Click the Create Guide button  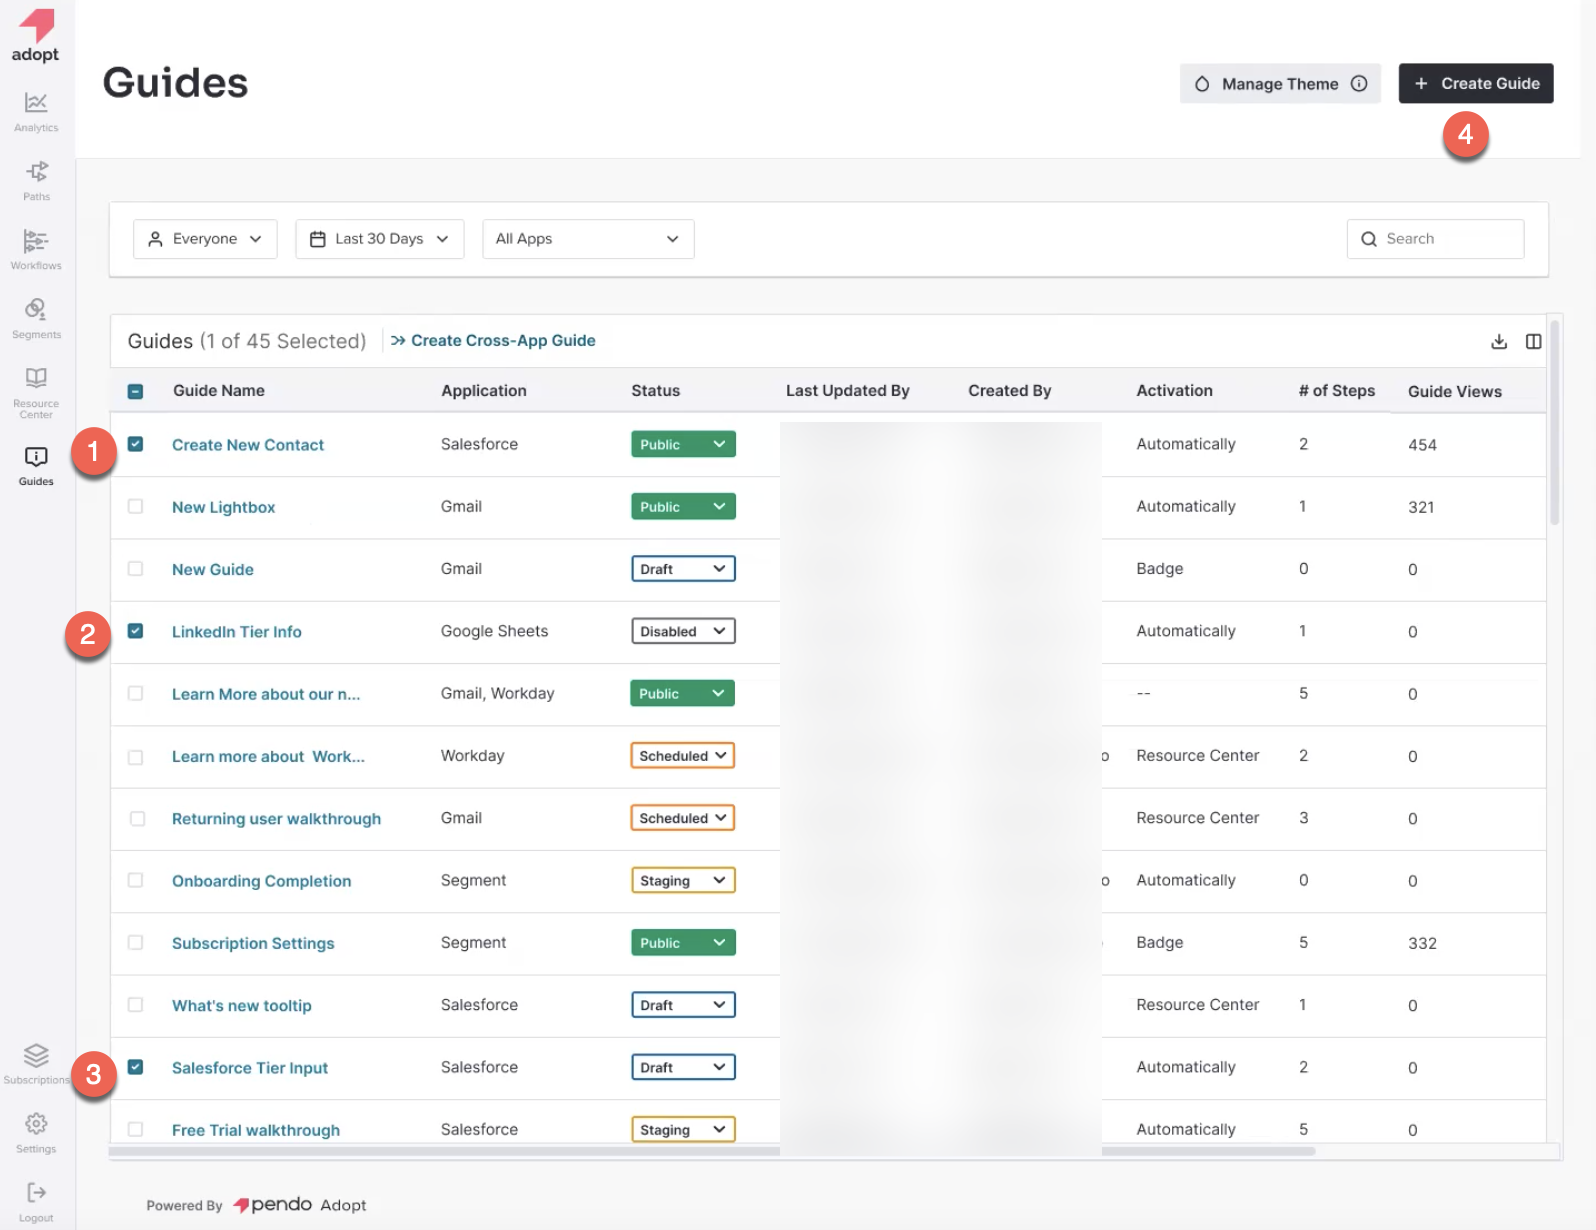point(1476,83)
